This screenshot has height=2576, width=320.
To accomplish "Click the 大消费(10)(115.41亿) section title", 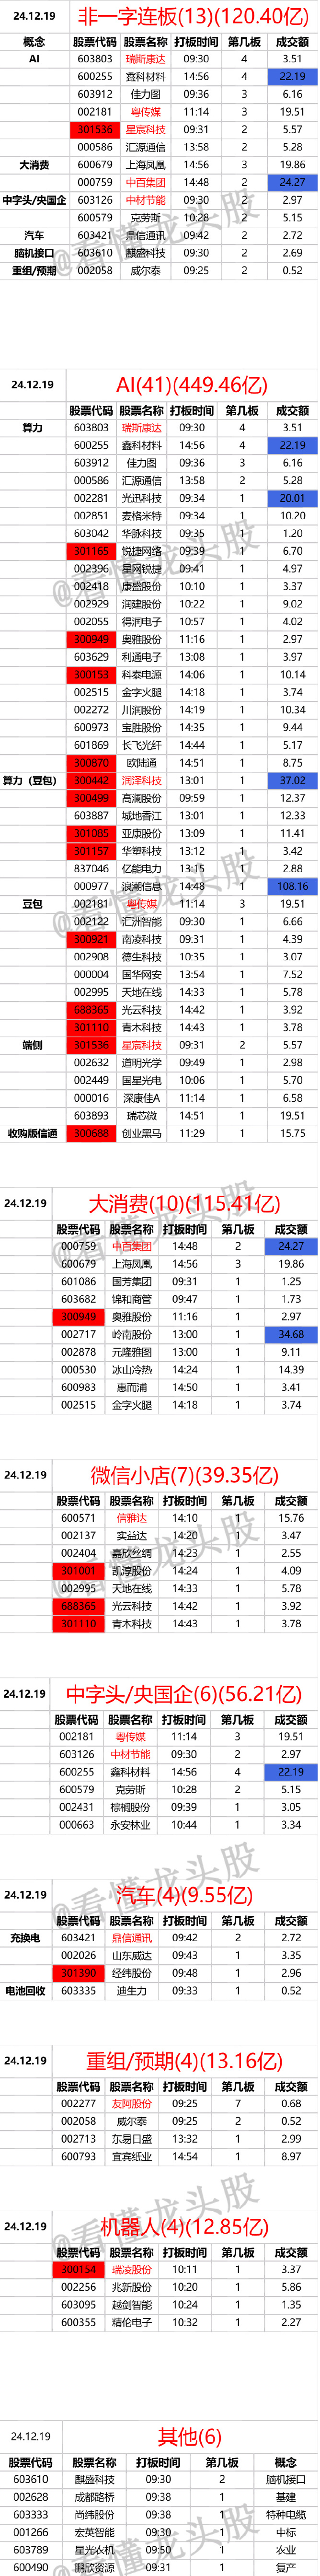I will point(184,1203).
